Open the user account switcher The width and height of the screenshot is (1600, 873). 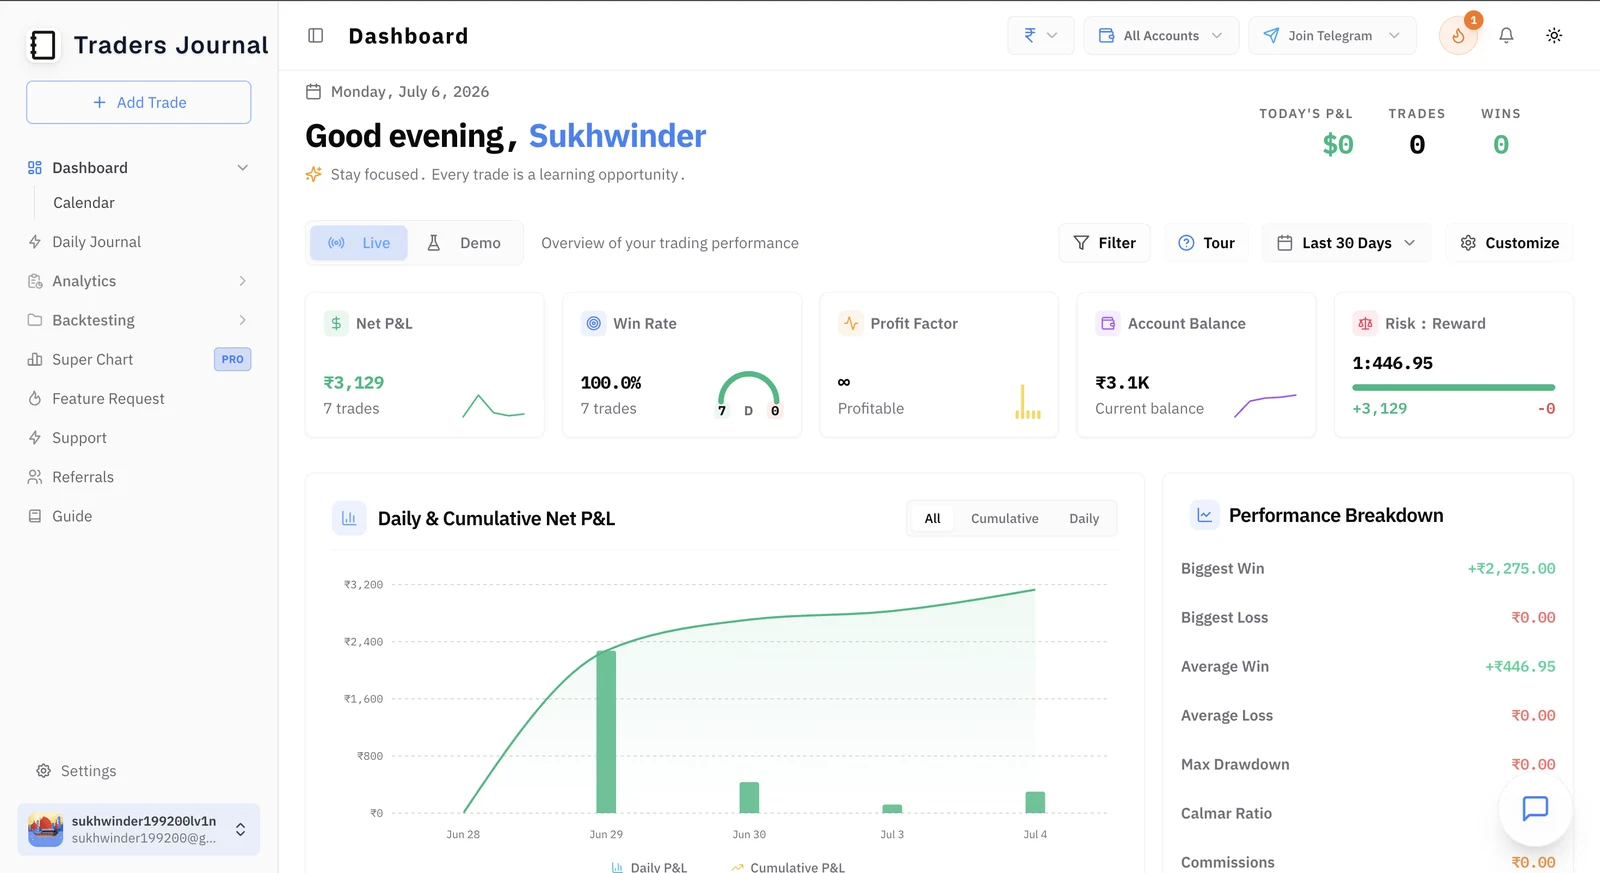click(139, 830)
